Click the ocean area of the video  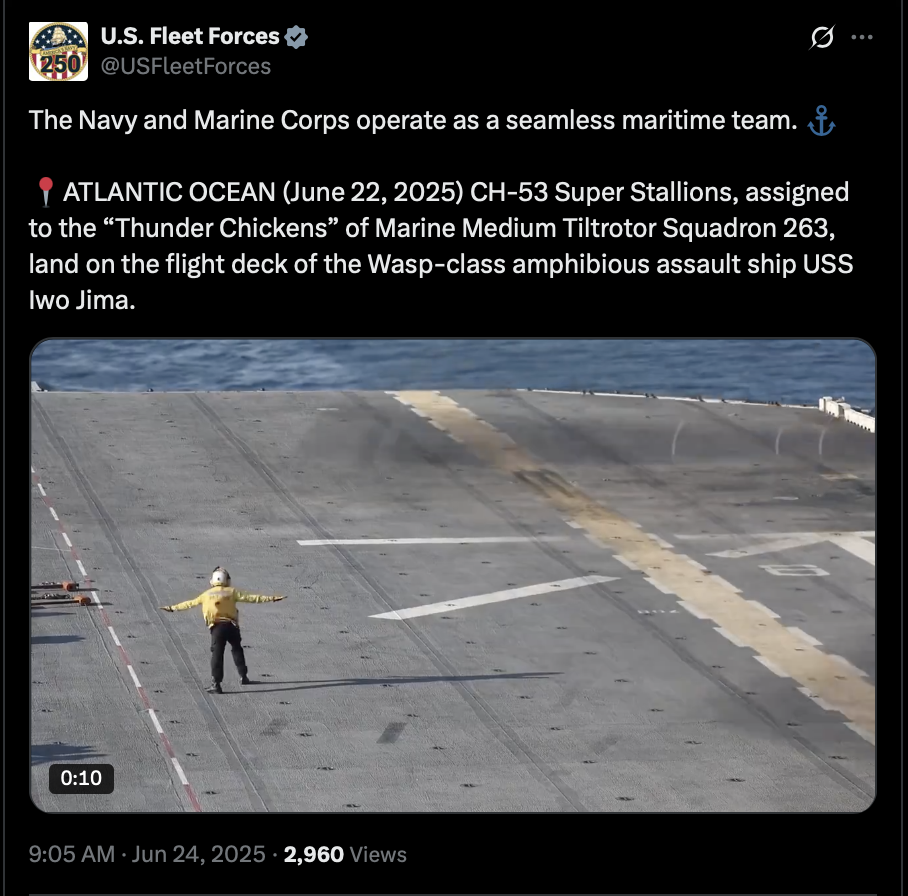point(452,365)
